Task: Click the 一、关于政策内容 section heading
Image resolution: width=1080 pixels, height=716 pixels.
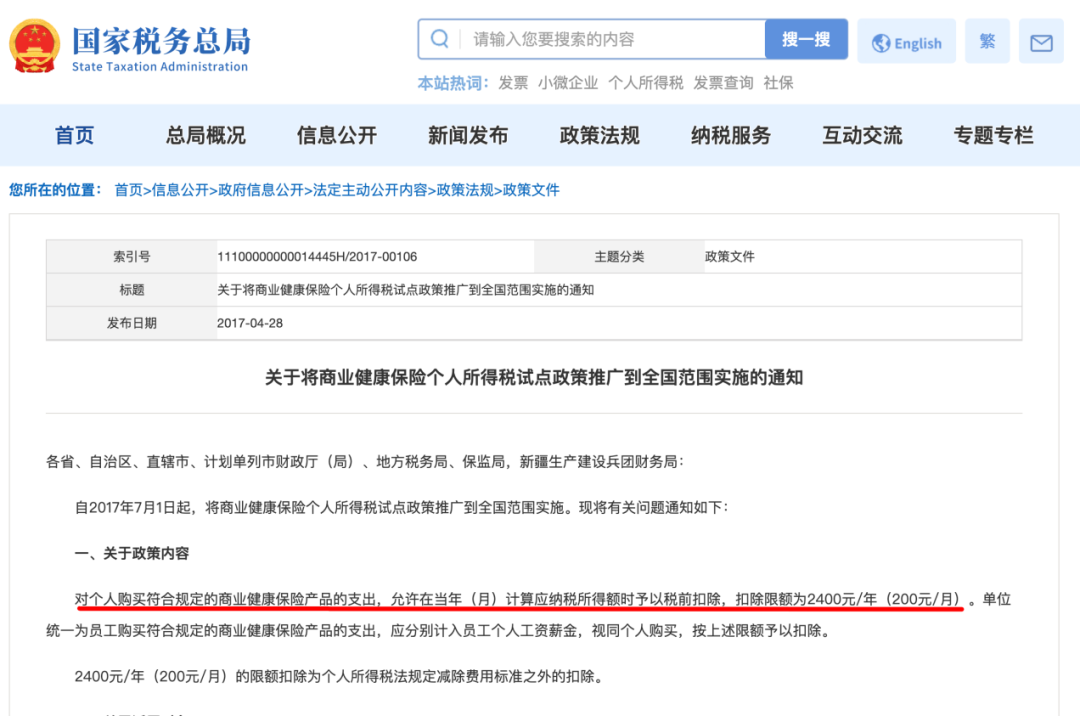Action: tap(132, 554)
